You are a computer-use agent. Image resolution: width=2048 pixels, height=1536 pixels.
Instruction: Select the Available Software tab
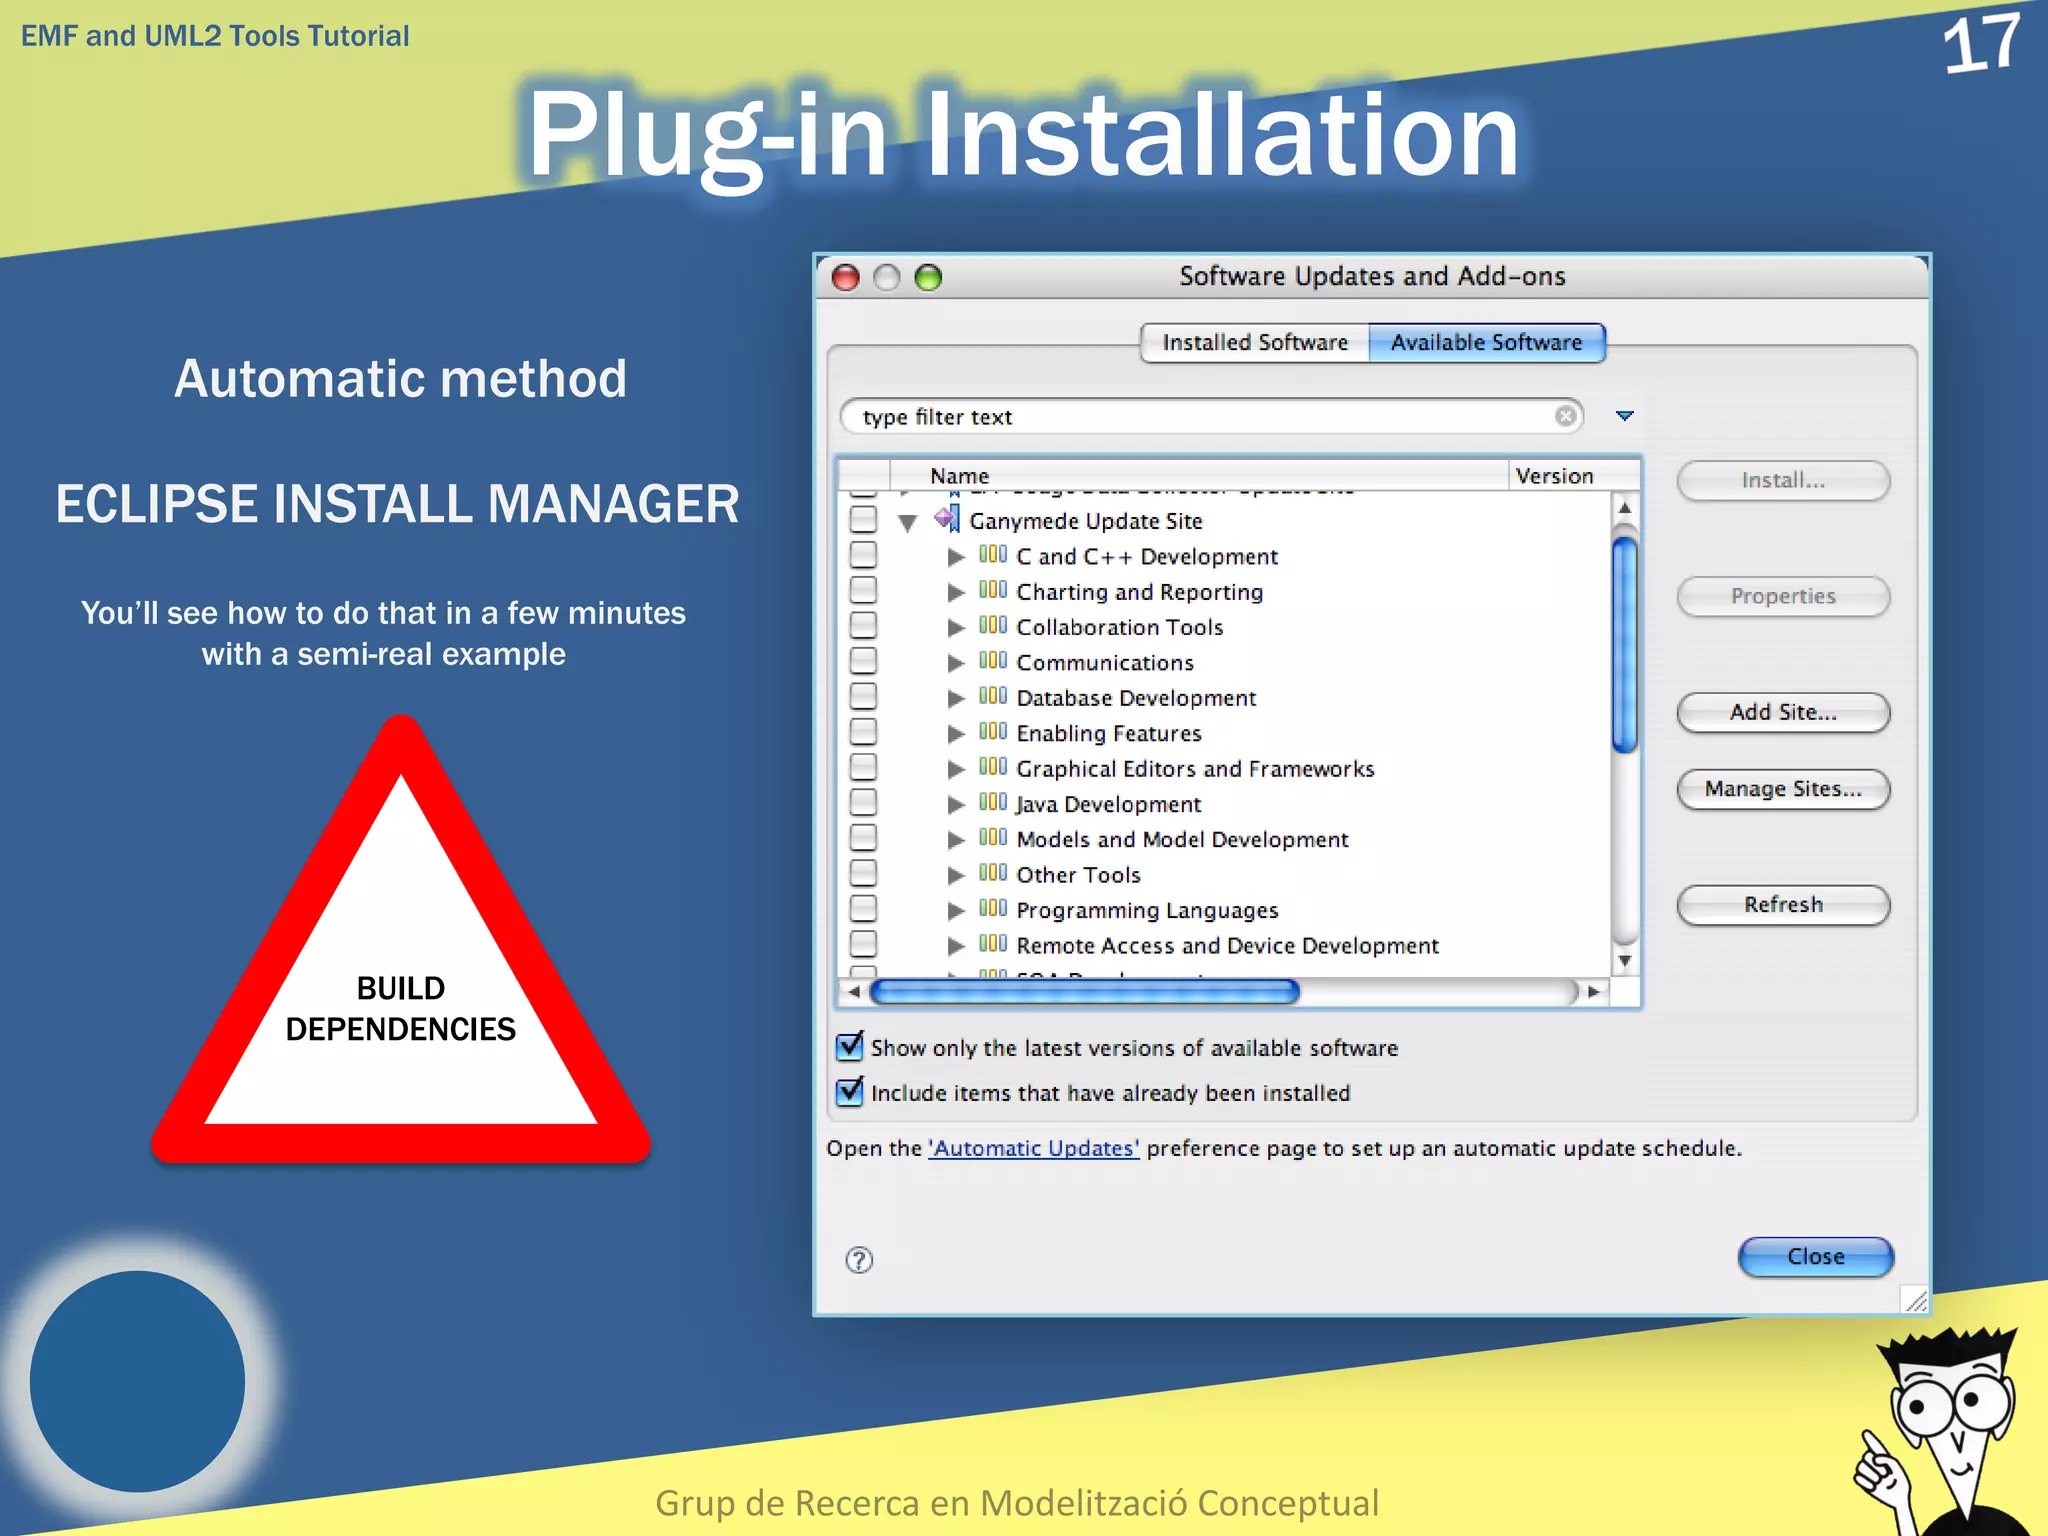click(1486, 343)
